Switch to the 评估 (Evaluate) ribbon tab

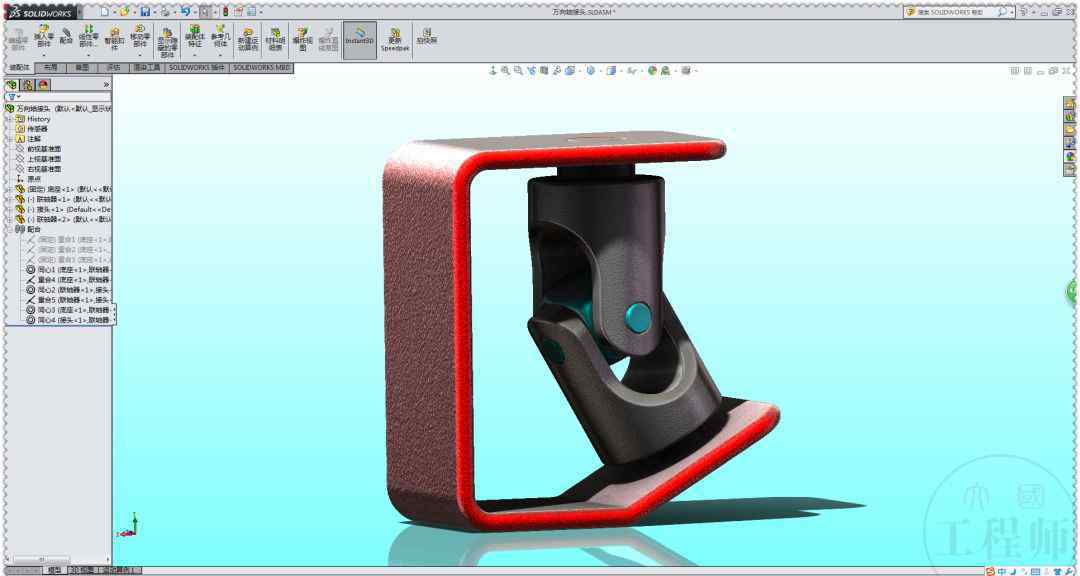click(113, 68)
